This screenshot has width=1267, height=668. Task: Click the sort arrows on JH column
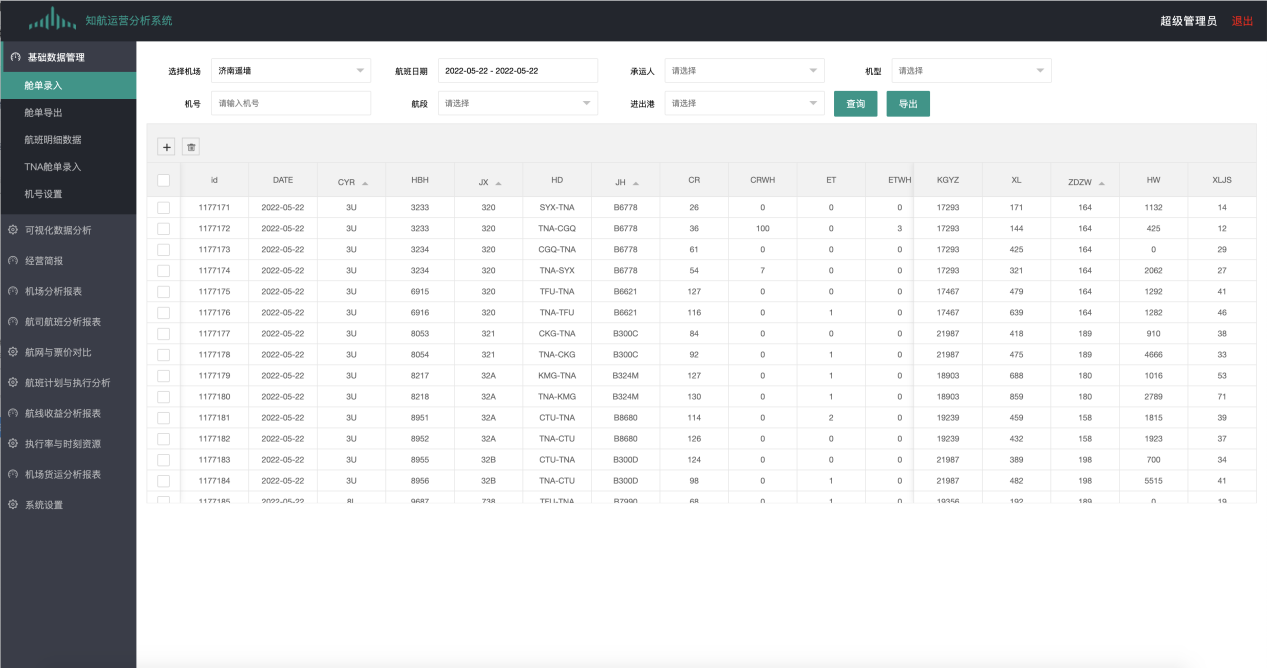[x=636, y=183]
